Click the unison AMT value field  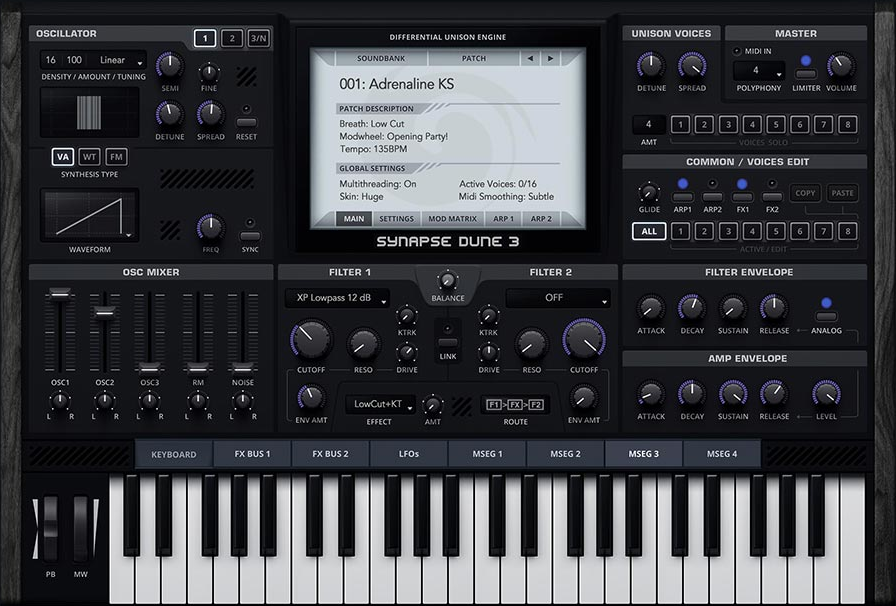coord(649,124)
